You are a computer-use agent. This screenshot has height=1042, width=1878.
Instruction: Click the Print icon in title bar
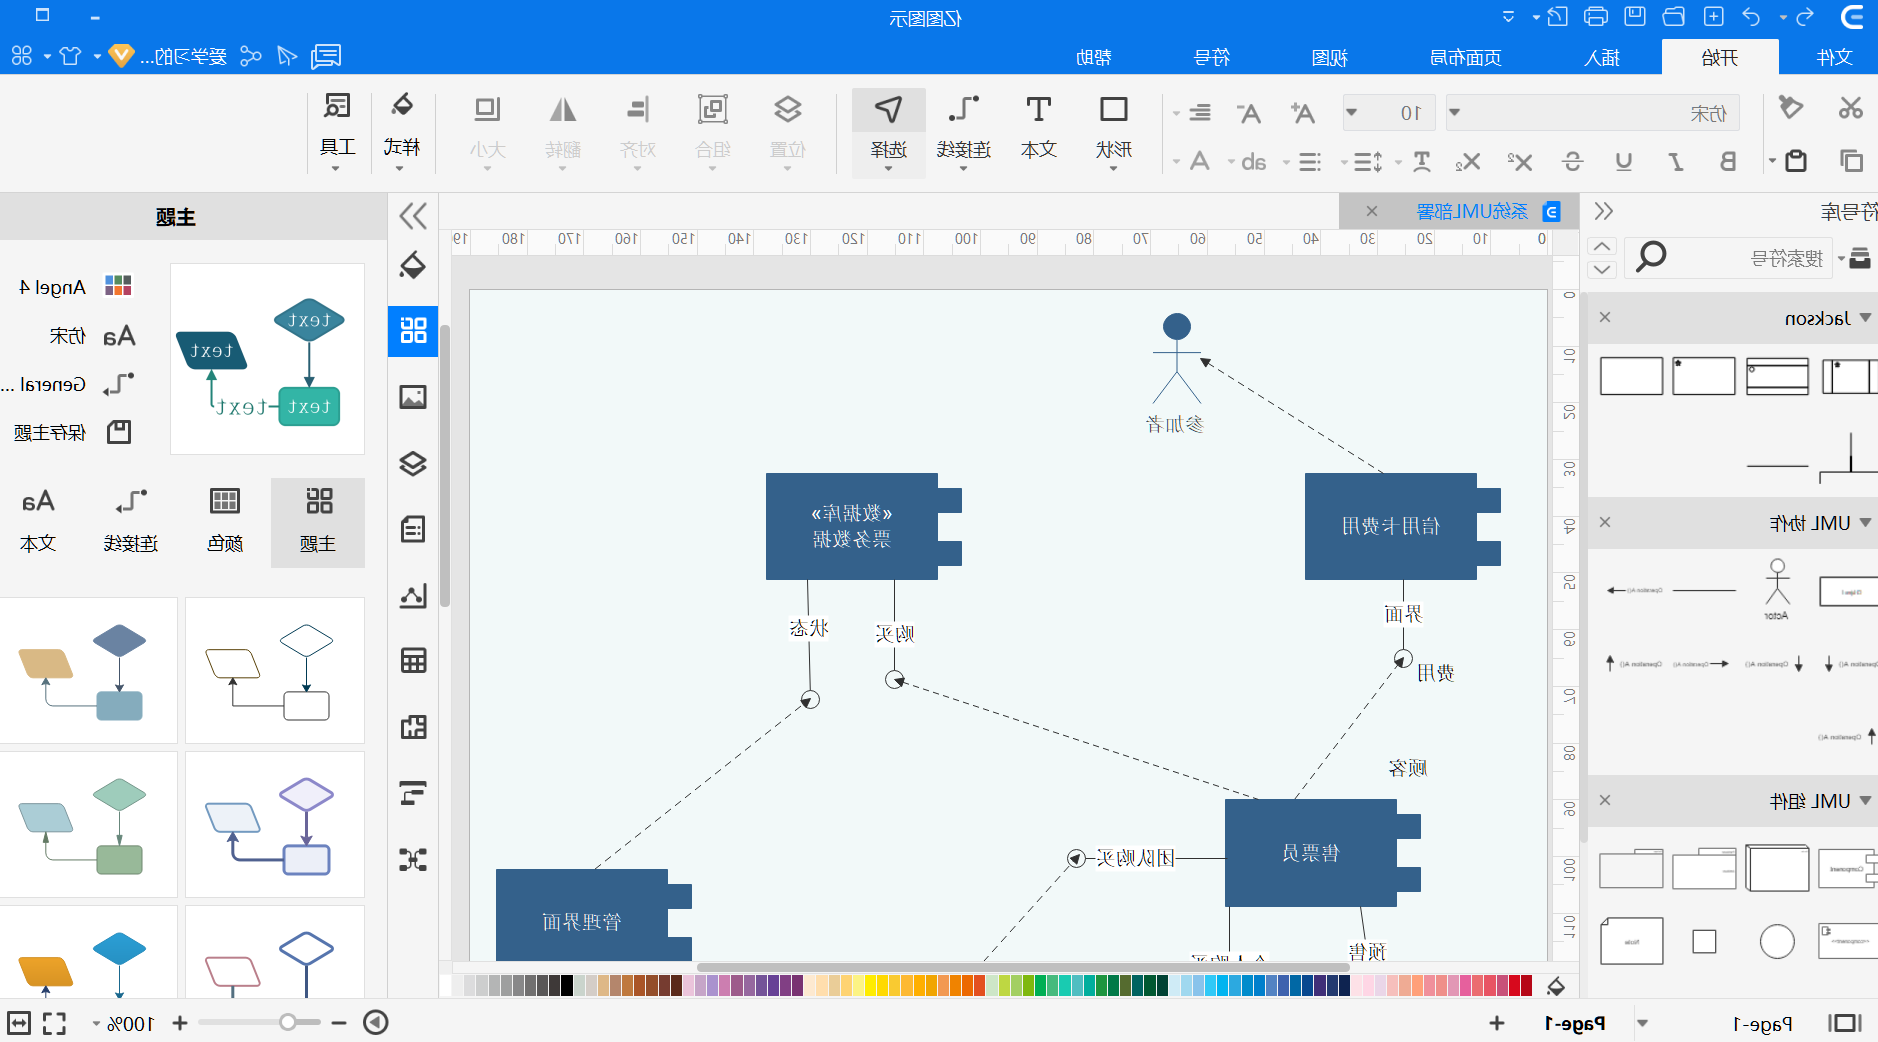coord(1596,17)
